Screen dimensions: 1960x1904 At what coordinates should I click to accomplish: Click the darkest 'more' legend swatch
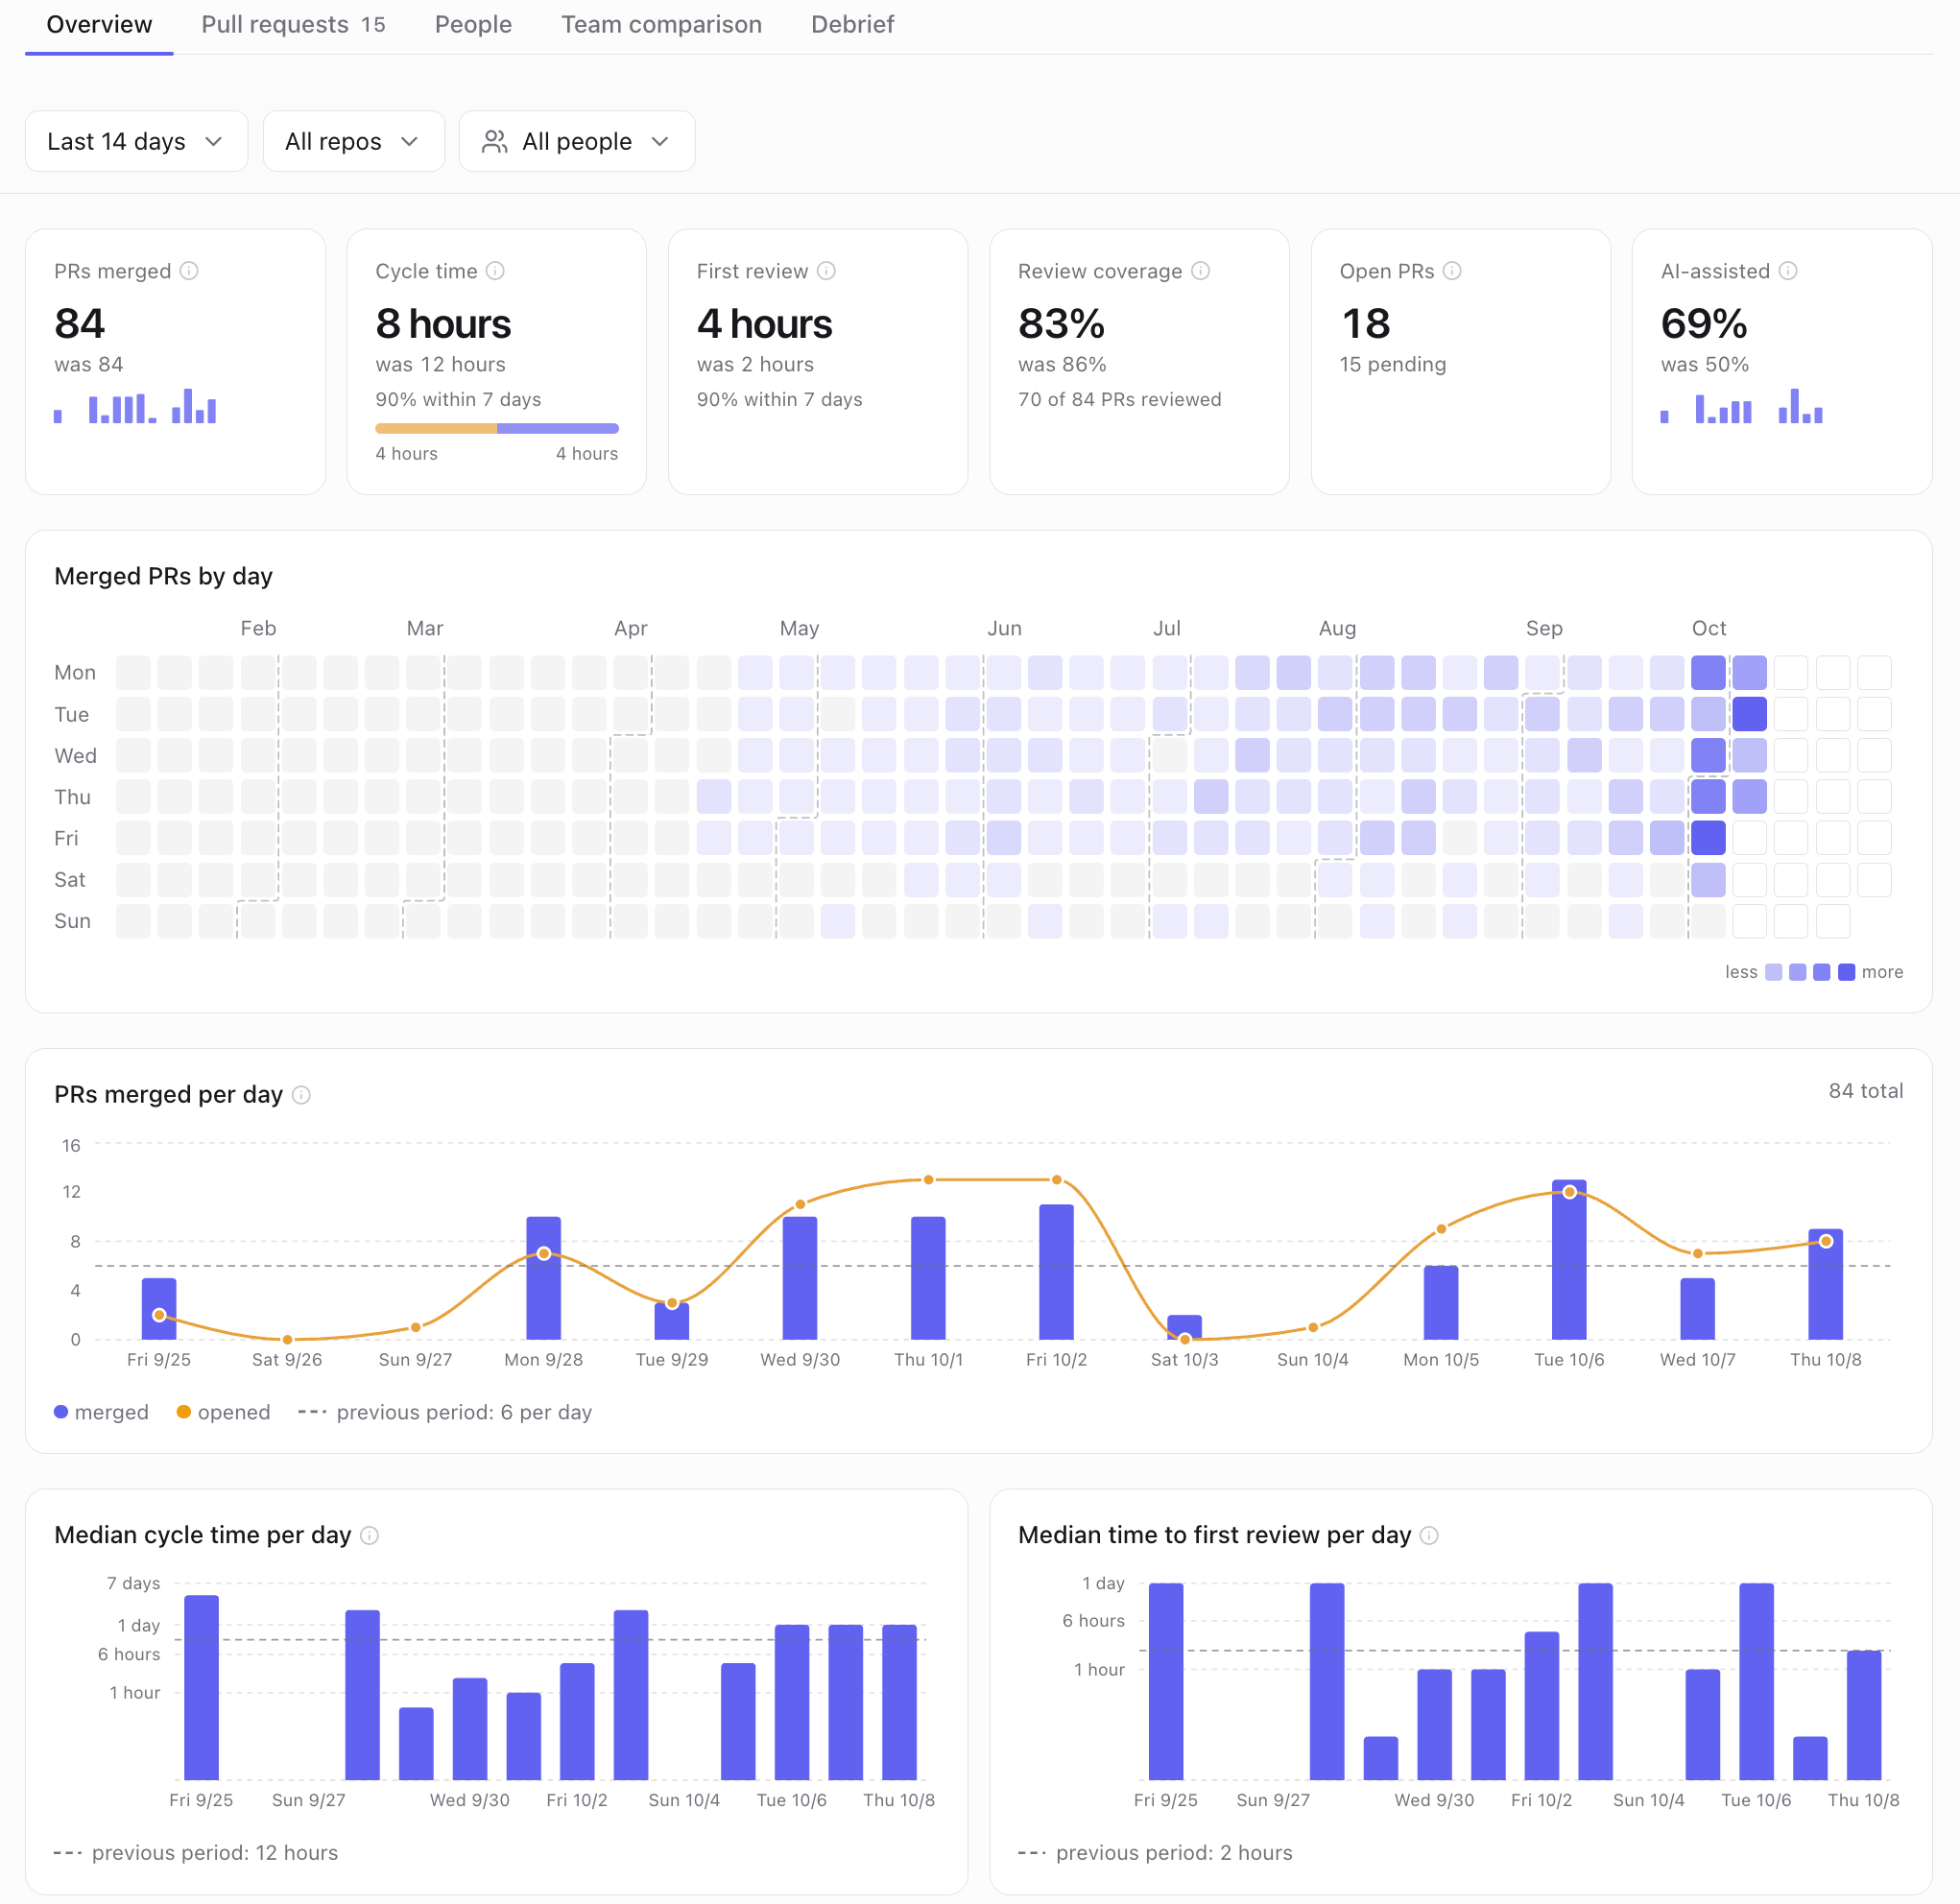pos(1846,972)
